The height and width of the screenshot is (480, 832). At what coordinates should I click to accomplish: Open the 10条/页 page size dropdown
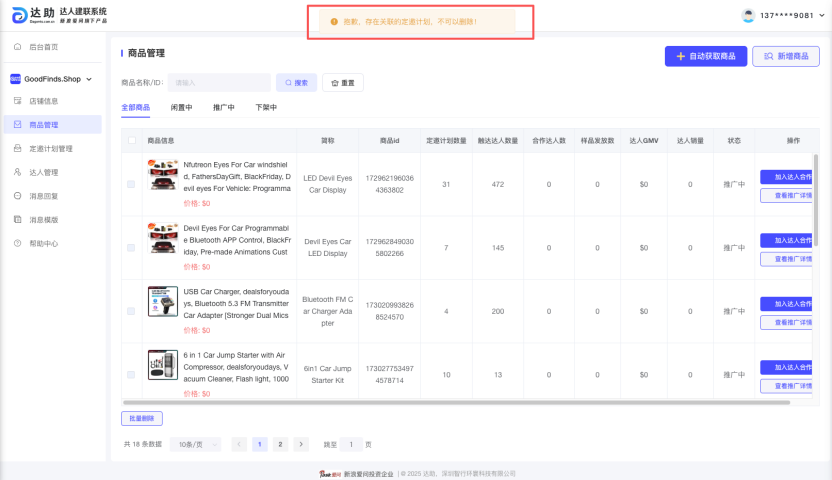(195, 444)
